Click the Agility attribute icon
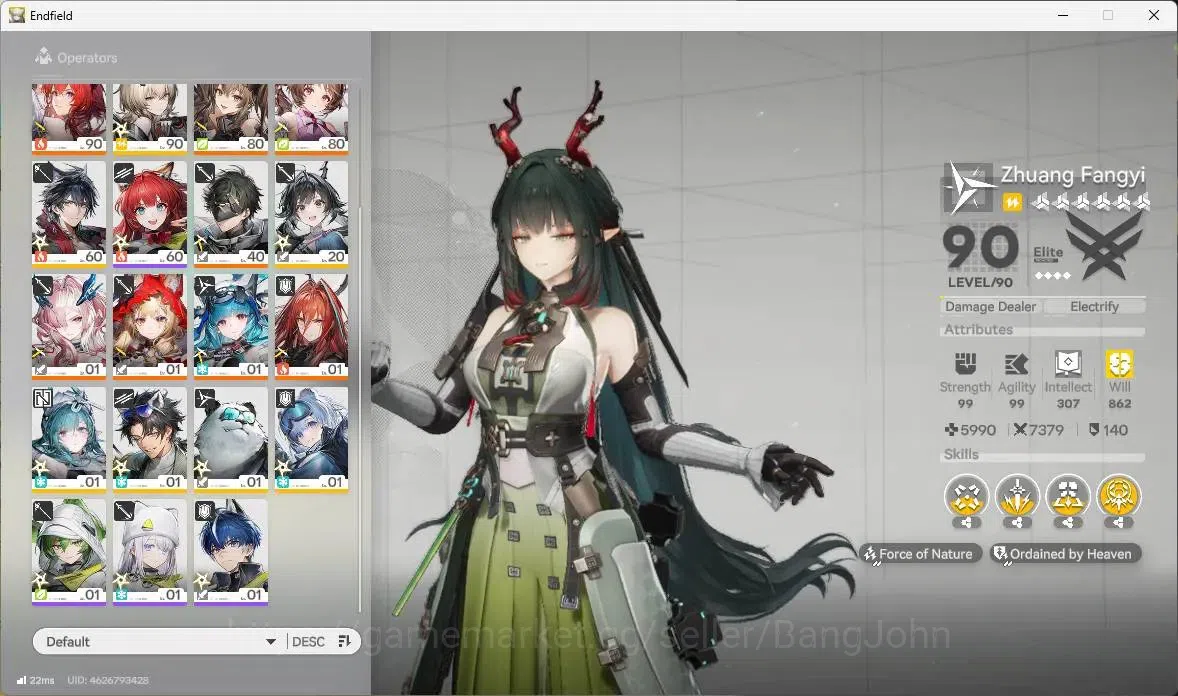The height and width of the screenshot is (696, 1178). point(1016,365)
